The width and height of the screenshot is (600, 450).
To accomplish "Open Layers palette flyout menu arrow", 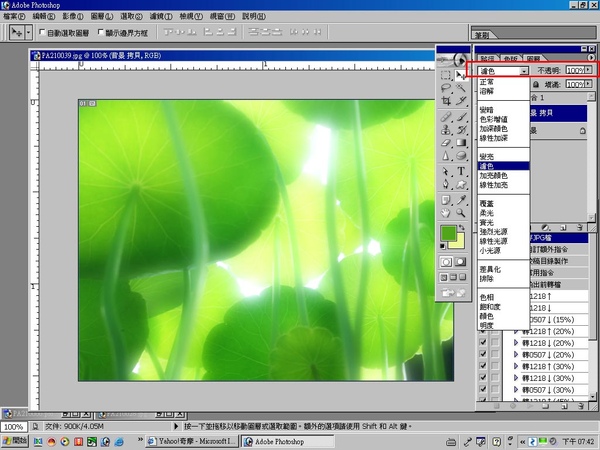I will coord(591,57).
